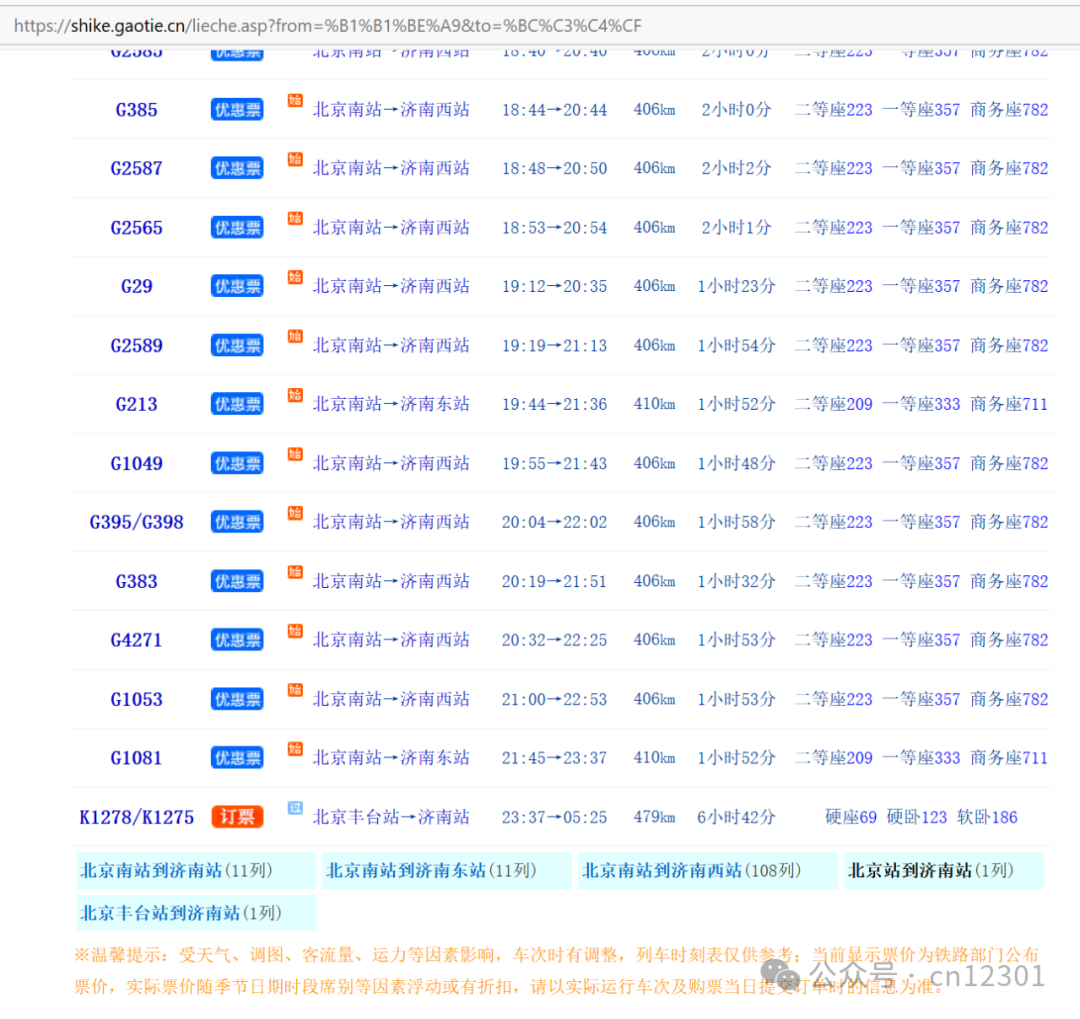Open train G2565 details link
The width and height of the screenshot is (1080, 1019).
tap(136, 228)
